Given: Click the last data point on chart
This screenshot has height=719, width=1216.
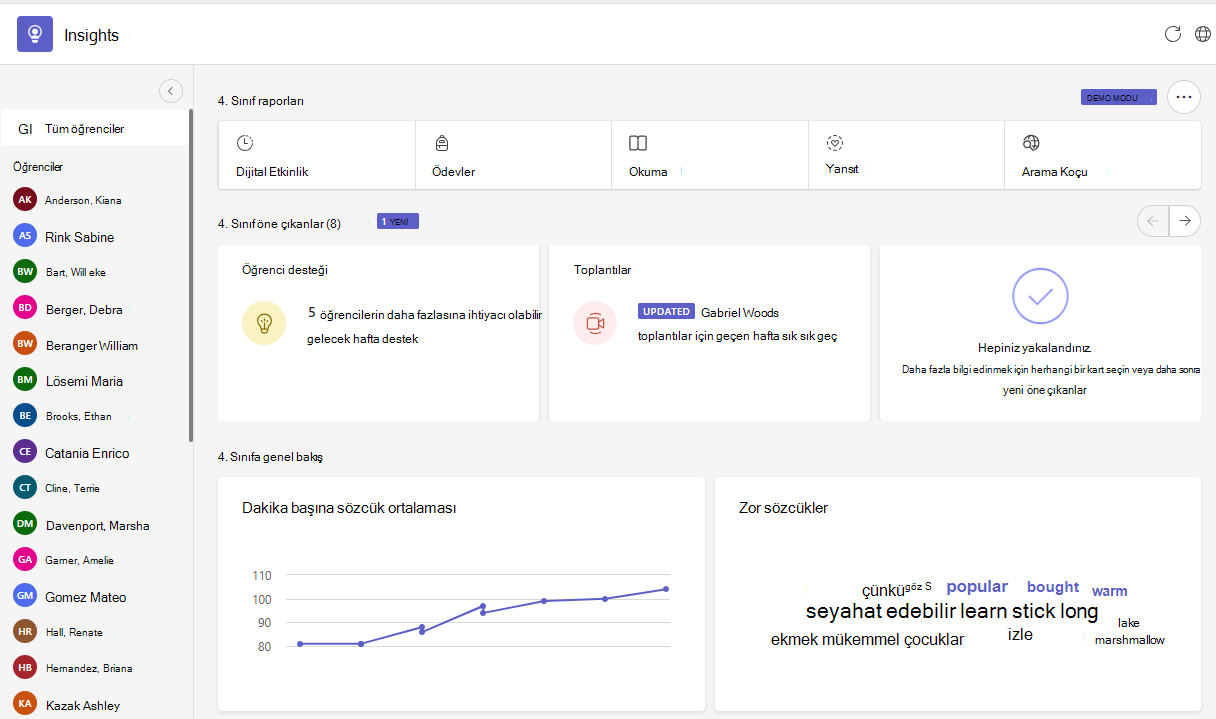Looking at the screenshot, I should 666,589.
